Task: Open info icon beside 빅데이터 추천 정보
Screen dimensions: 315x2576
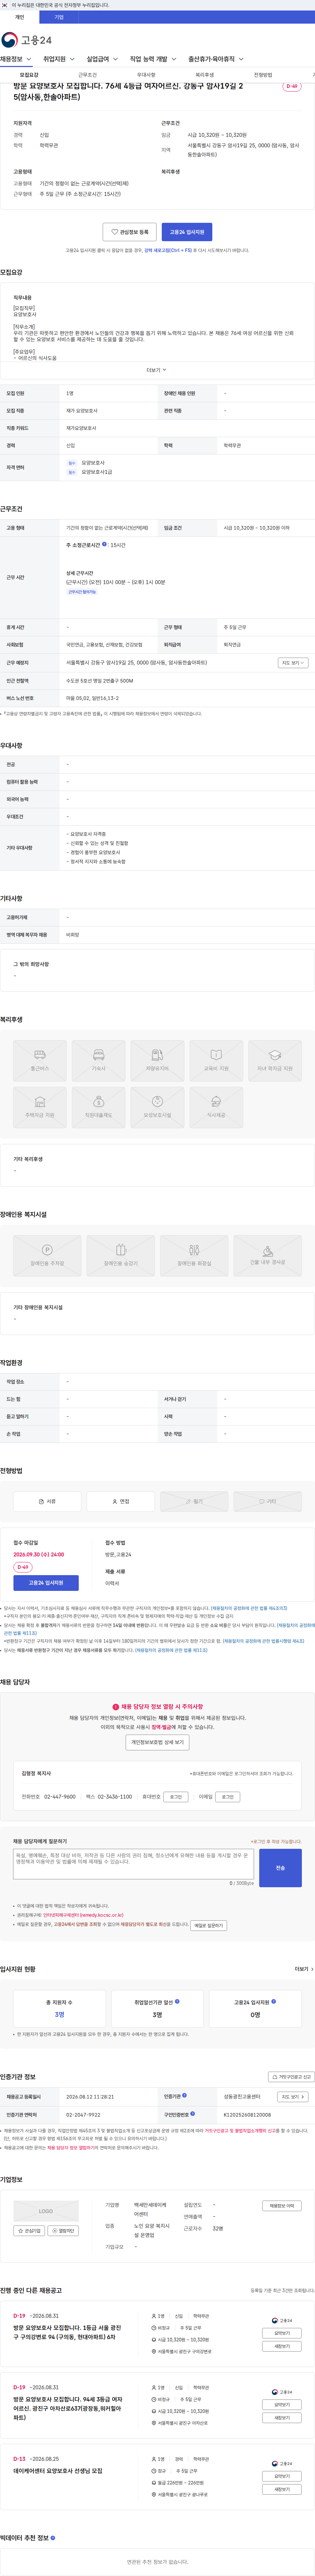Action: (53, 2538)
